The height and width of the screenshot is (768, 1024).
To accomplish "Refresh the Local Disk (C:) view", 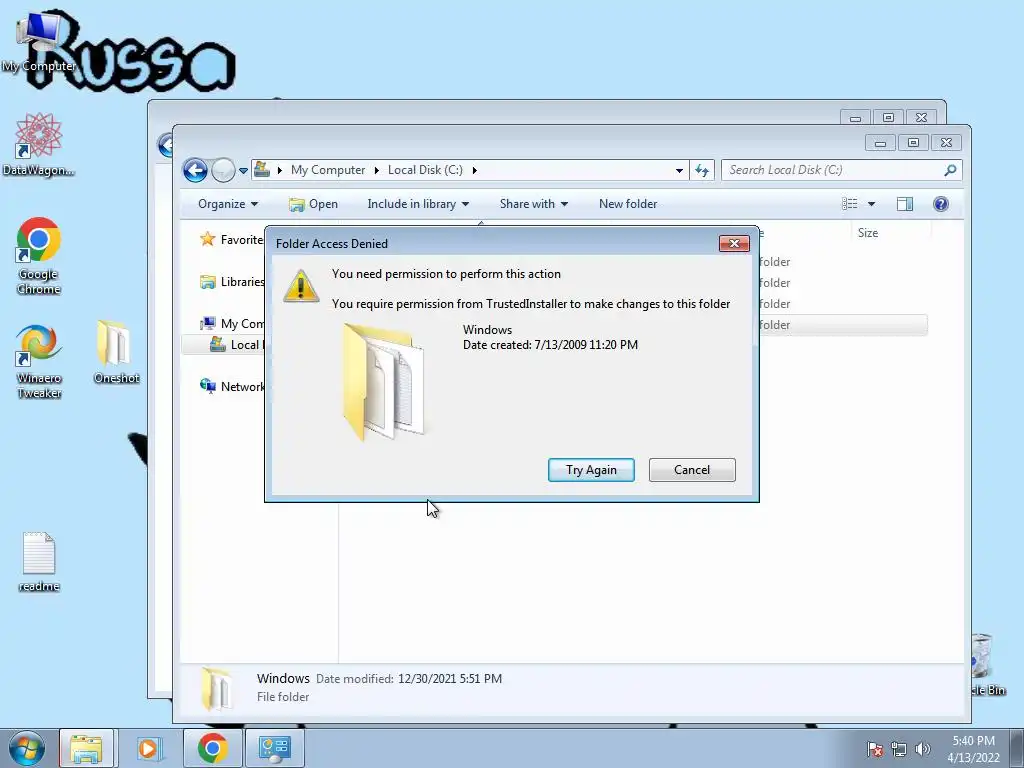I will 702,170.
